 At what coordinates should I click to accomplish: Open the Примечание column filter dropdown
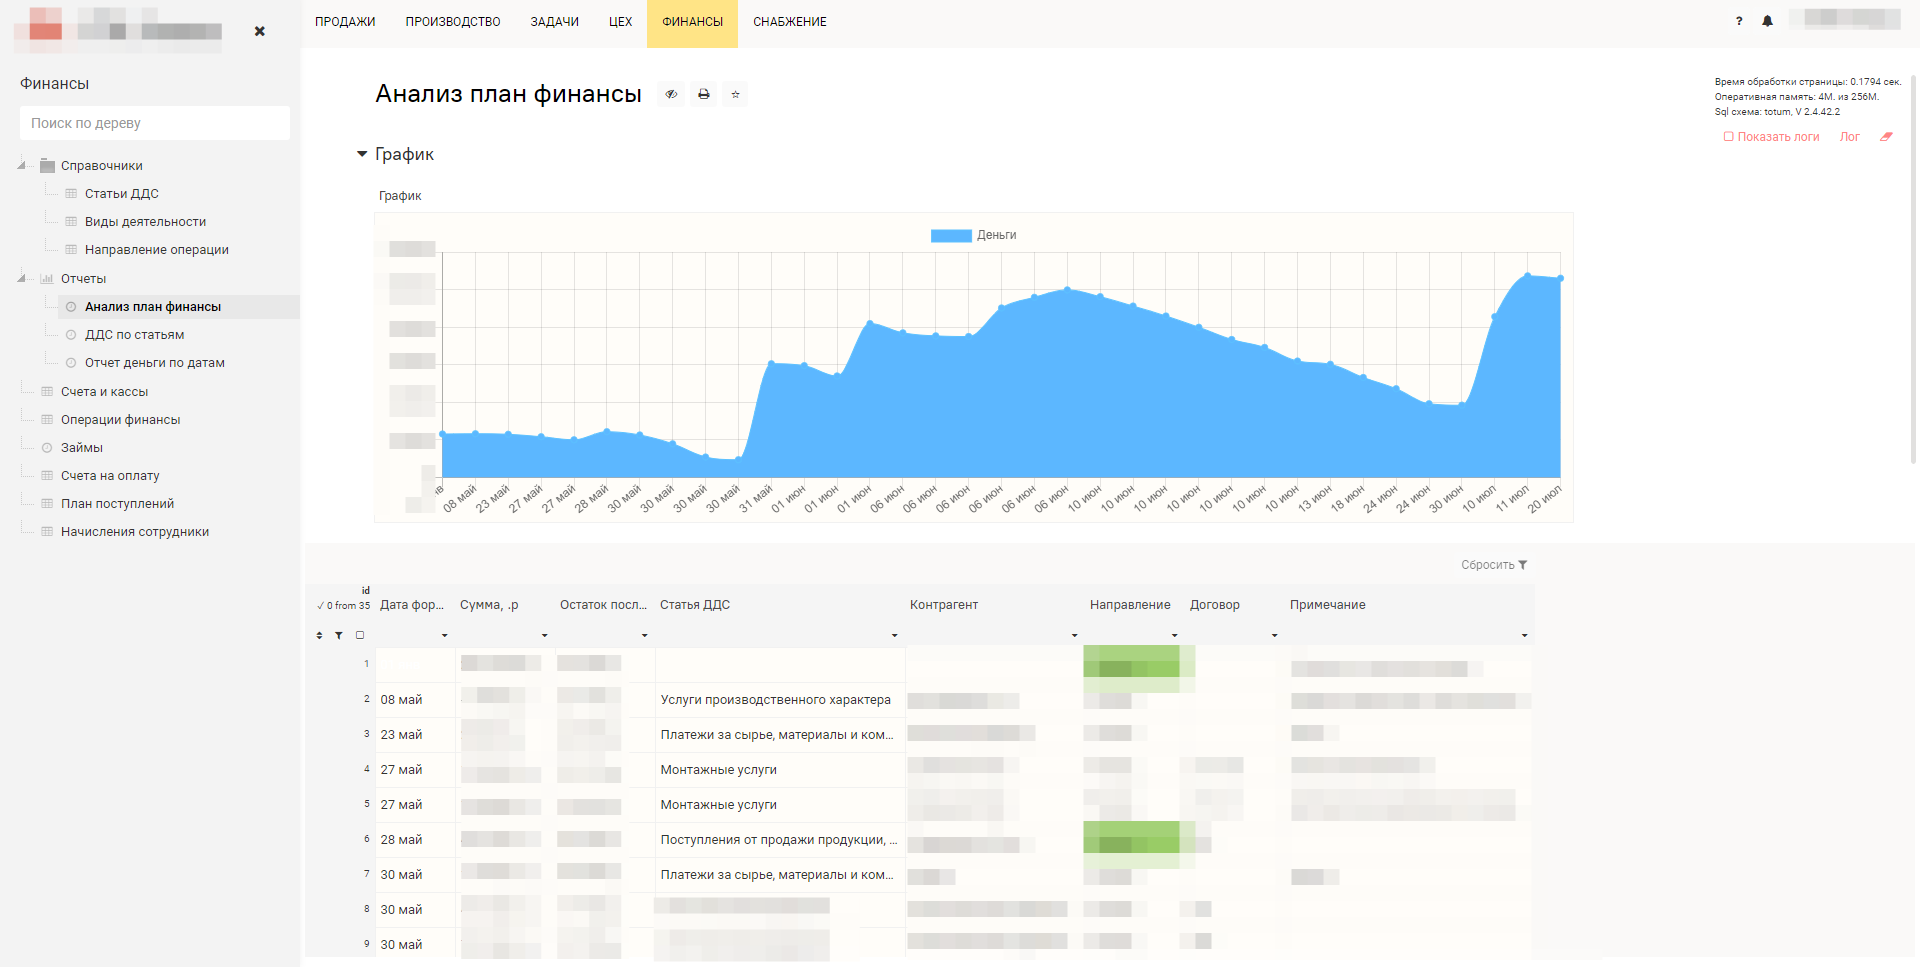coord(1525,635)
